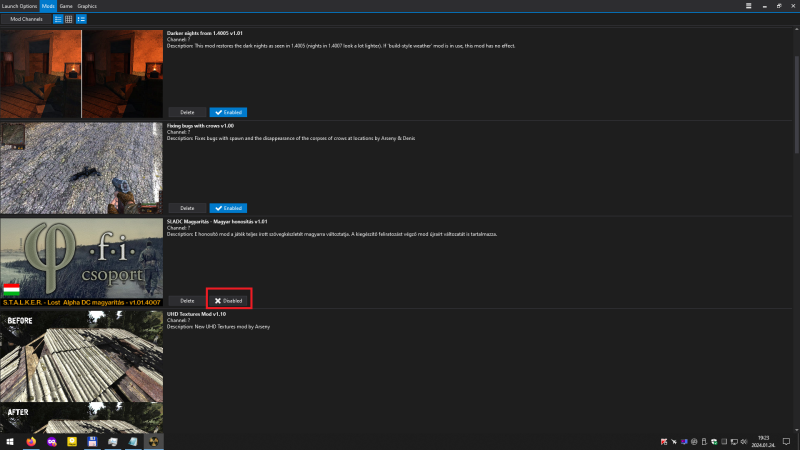
Task: Switch to the simple list view icon
Action: tap(58, 19)
